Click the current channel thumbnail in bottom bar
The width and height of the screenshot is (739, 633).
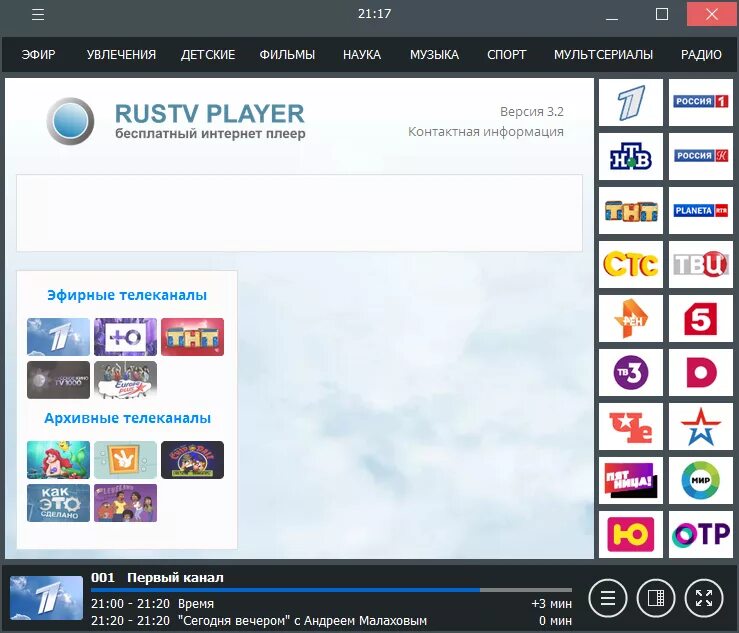(x=46, y=598)
